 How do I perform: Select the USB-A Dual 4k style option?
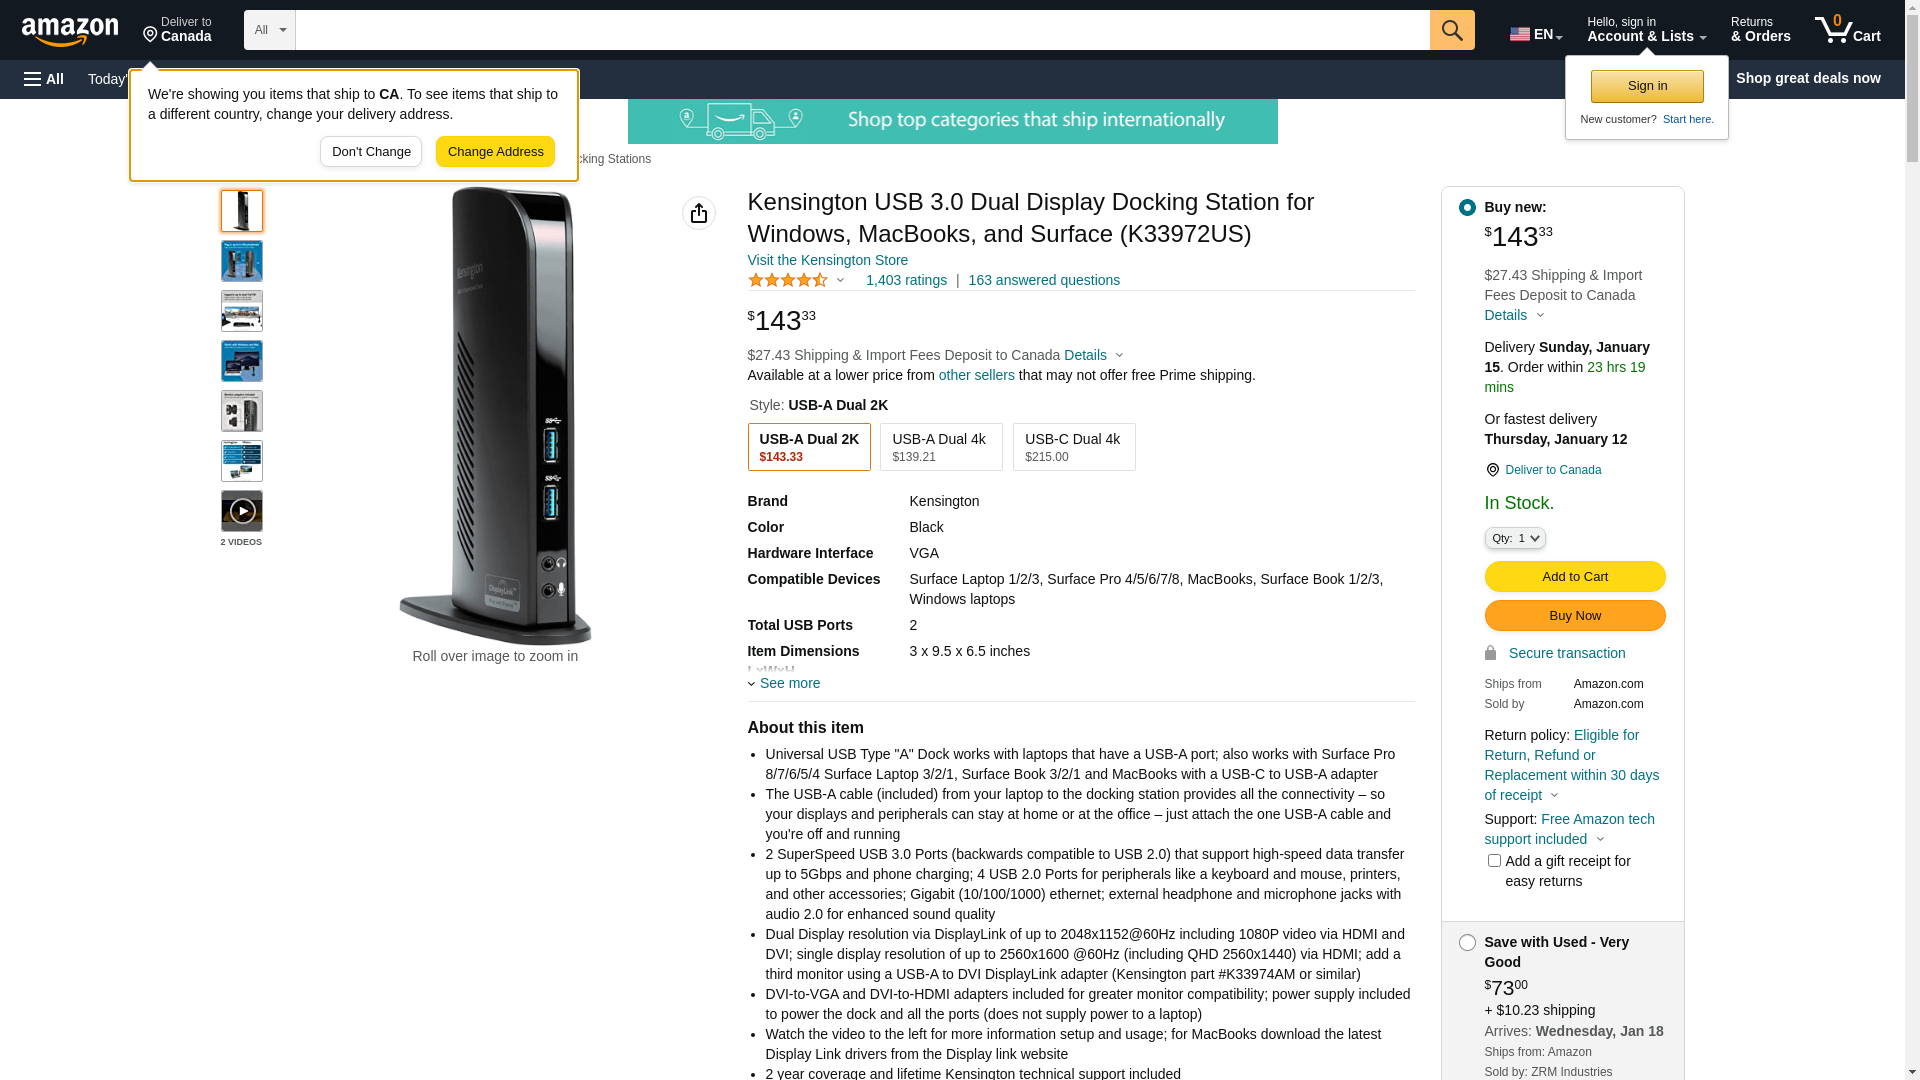click(941, 447)
